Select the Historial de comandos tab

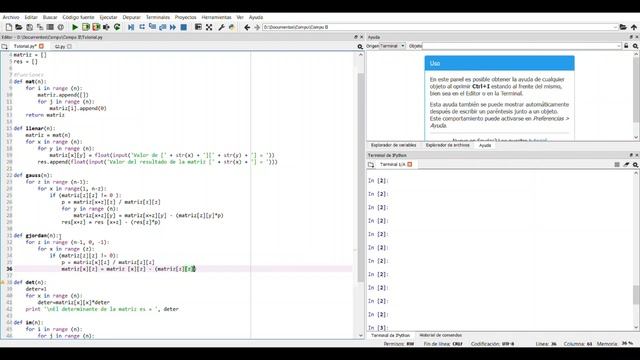pyautogui.click(x=440, y=336)
